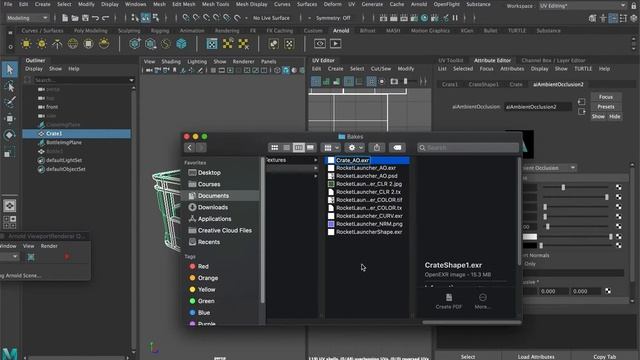640x360 pixels.
Task: Switch Finder to list view
Action: point(287,147)
